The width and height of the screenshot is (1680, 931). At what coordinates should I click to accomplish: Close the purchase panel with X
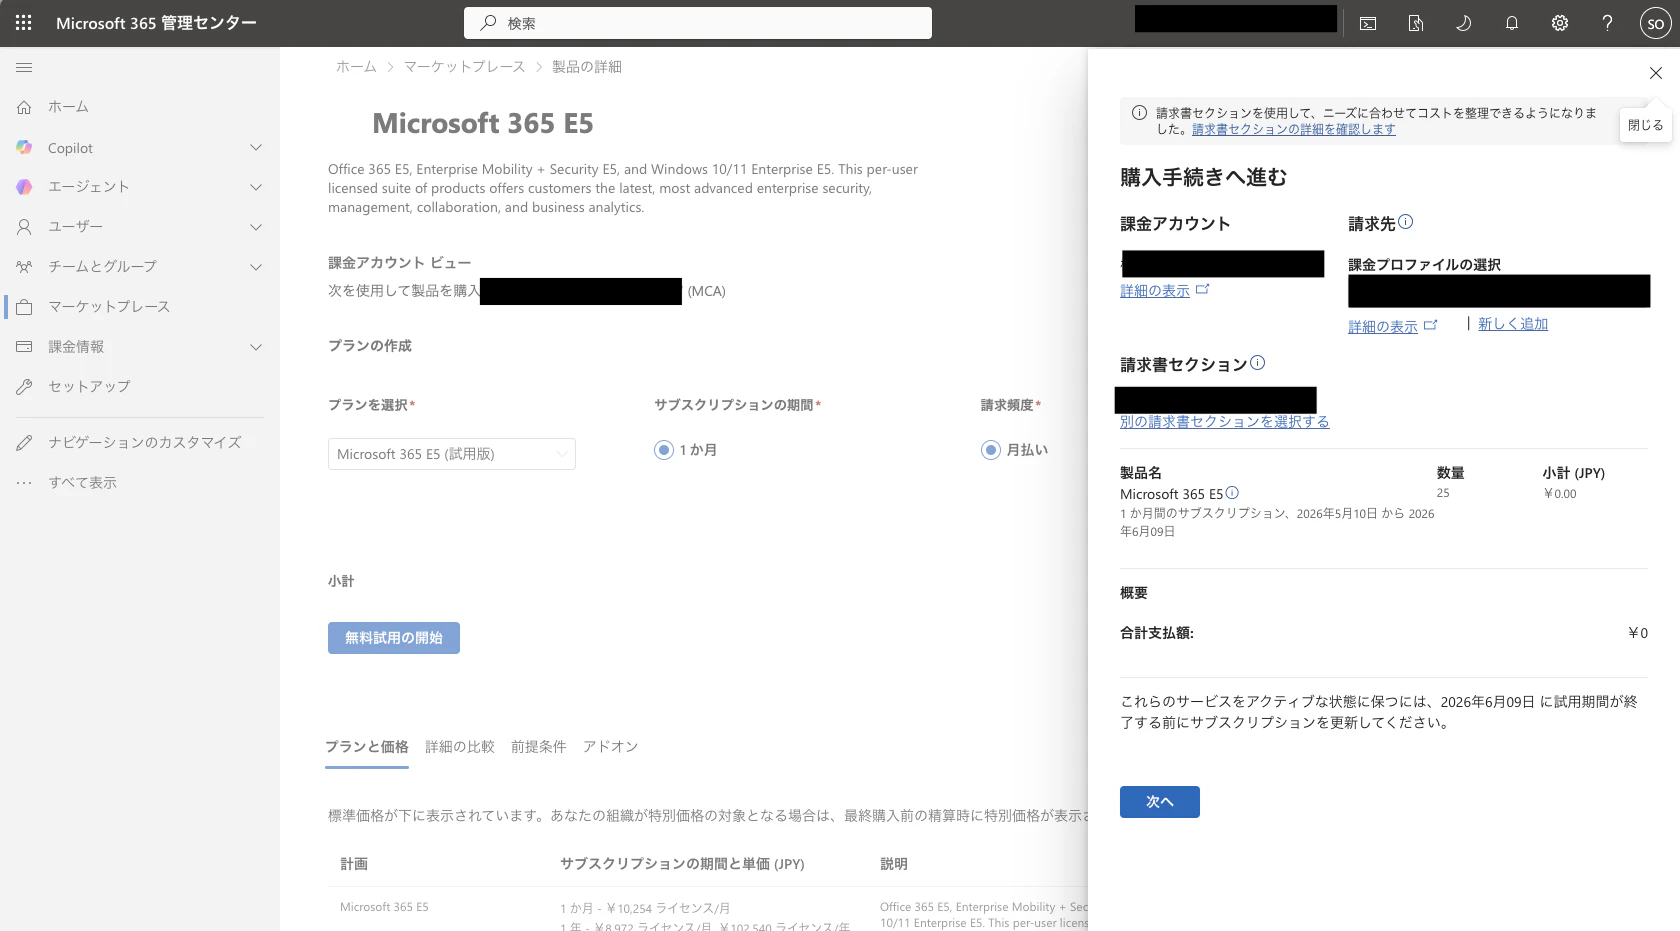tap(1655, 73)
